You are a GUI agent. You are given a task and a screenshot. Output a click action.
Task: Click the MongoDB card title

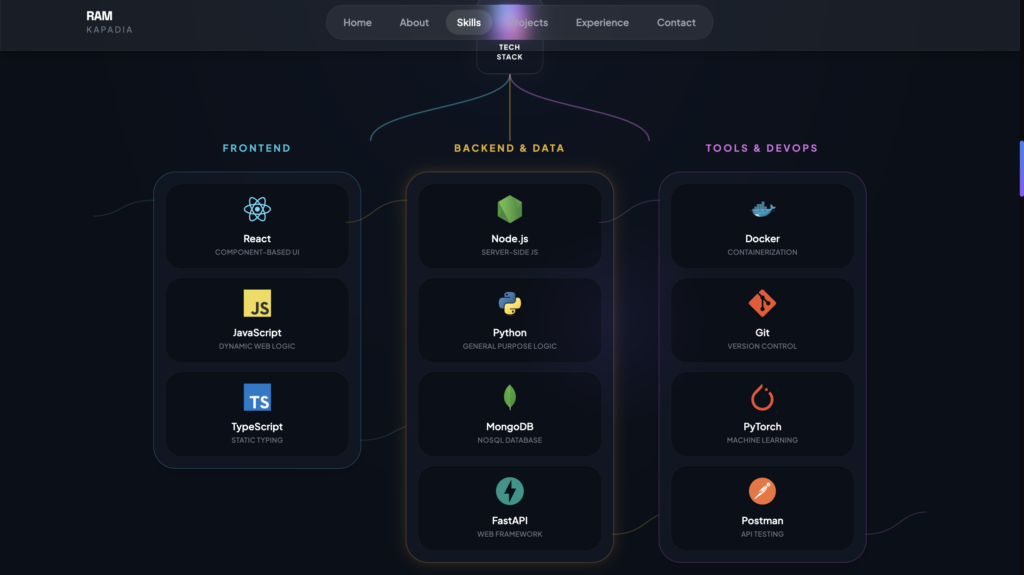(x=509, y=427)
